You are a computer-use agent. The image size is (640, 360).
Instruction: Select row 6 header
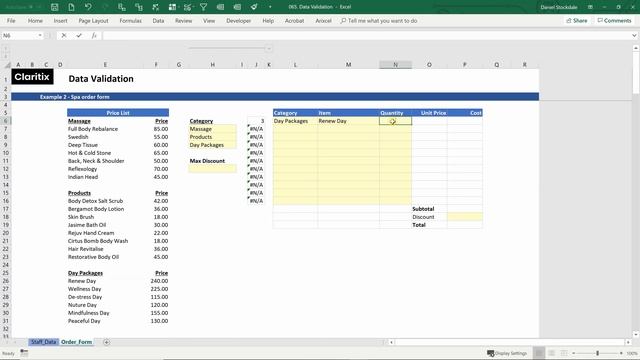[x=5, y=121]
